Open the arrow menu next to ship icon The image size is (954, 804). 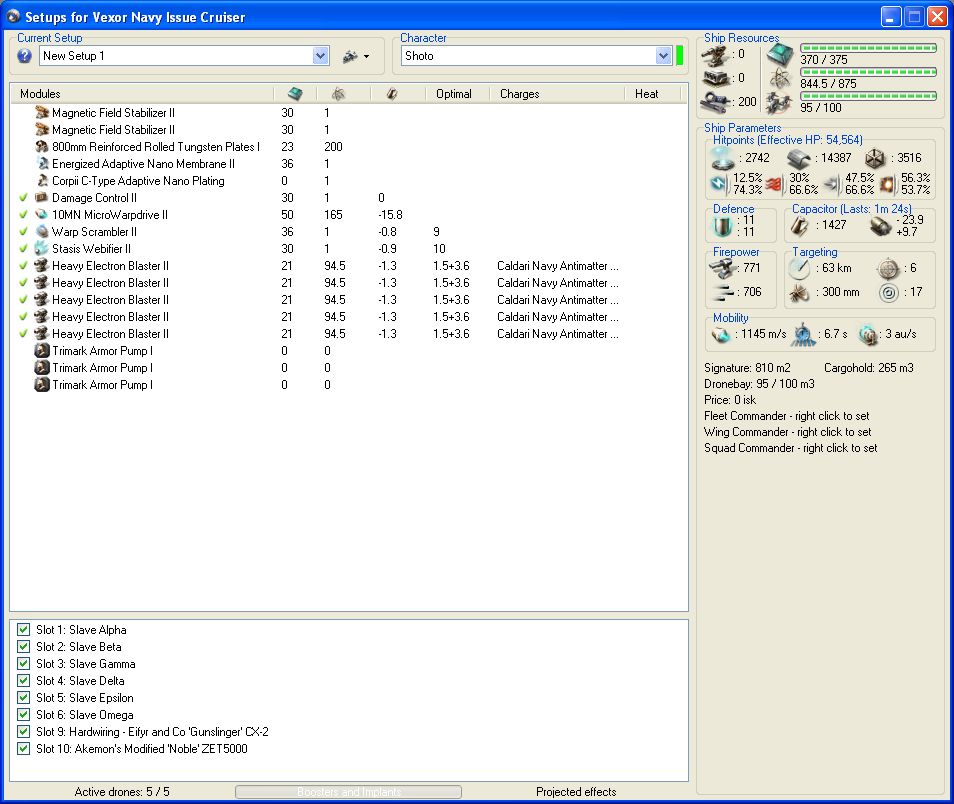coord(367,57)
